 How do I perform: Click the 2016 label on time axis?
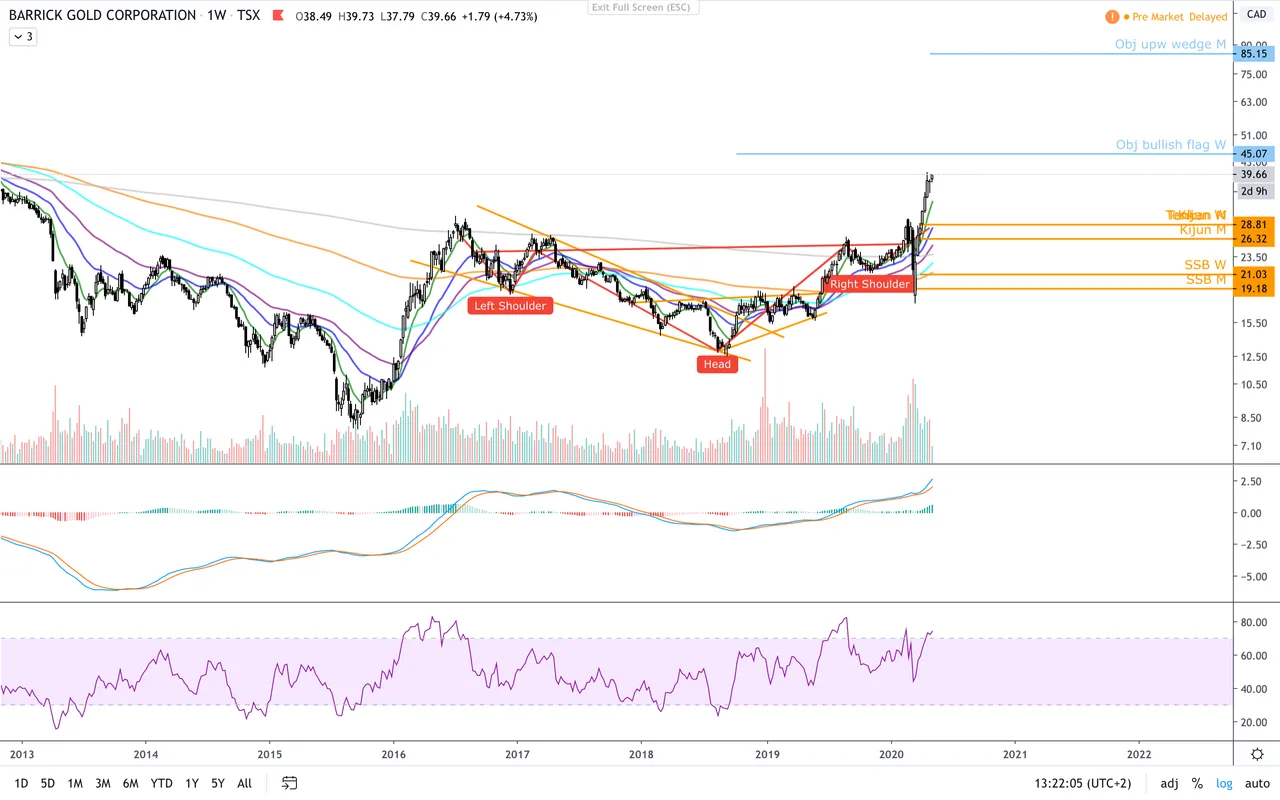click(394, 754)
